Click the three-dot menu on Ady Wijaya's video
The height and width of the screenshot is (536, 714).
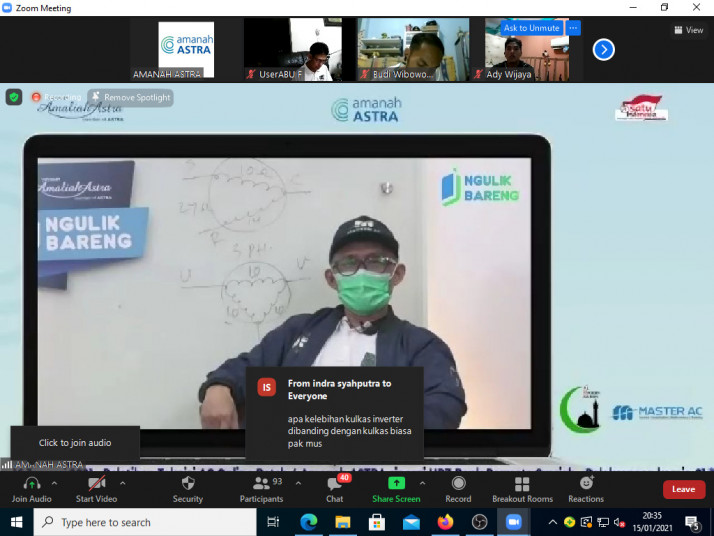pos(573,28)
